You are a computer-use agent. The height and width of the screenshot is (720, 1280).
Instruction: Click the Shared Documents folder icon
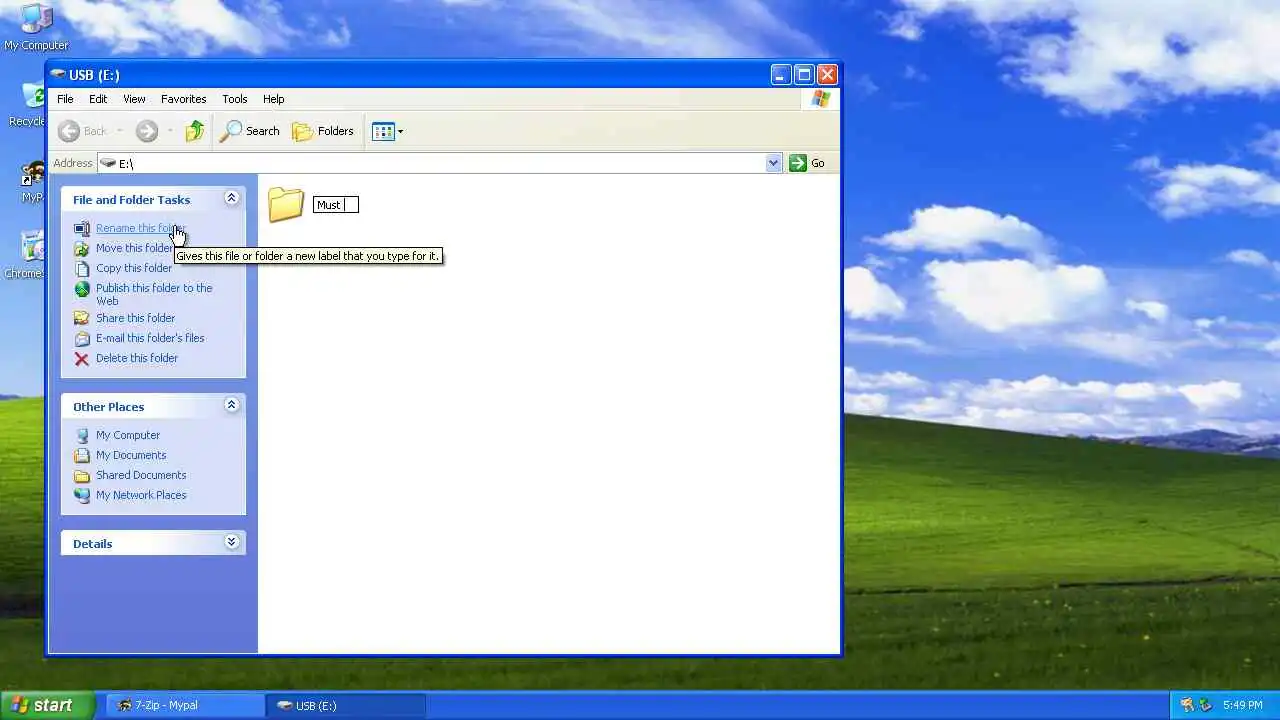82,475
